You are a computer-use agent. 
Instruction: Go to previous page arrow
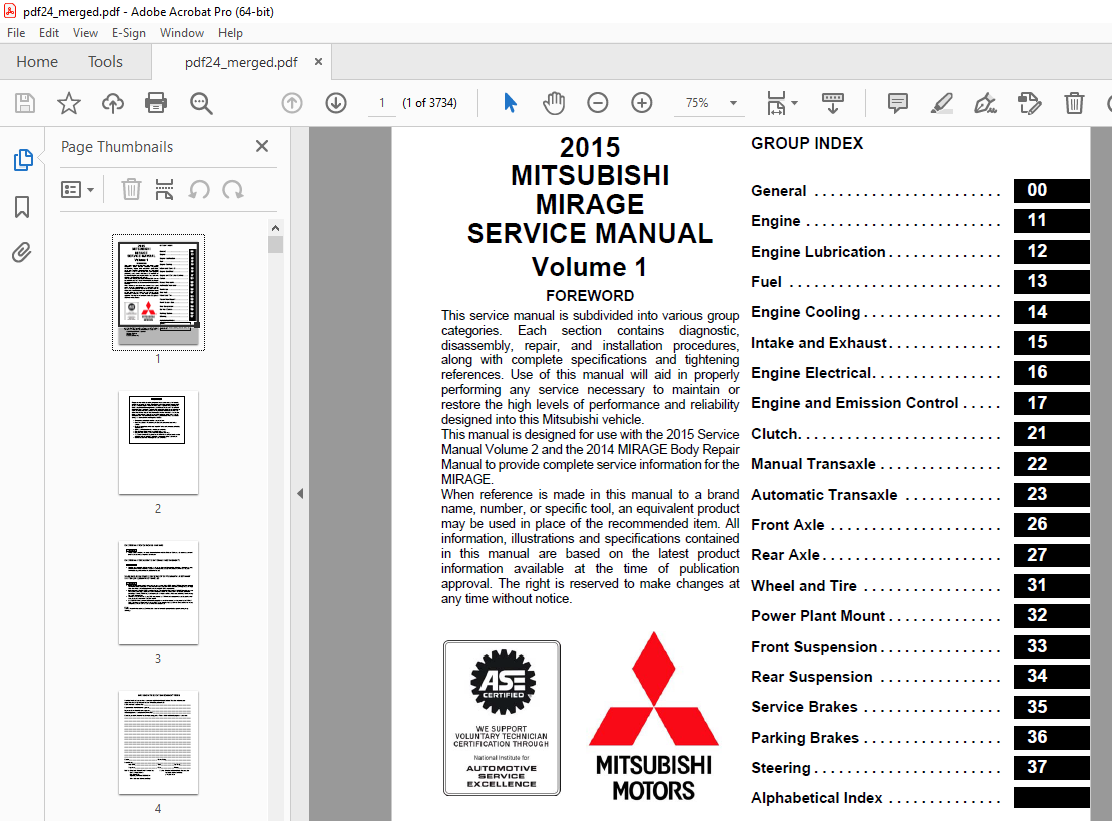pyautogui.click(x=291, y=104)
